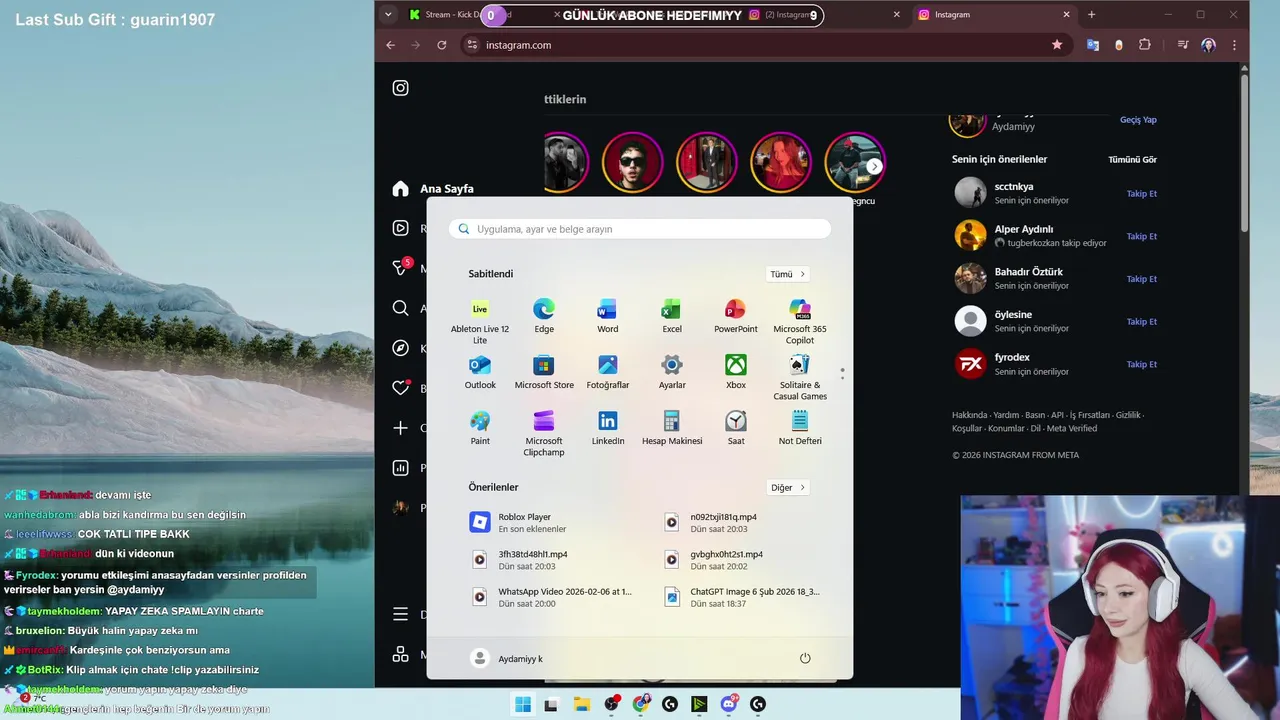Open Microsoft Clipchamp
This screenshot has height=720, width=1280.
[x=544, y=433]
